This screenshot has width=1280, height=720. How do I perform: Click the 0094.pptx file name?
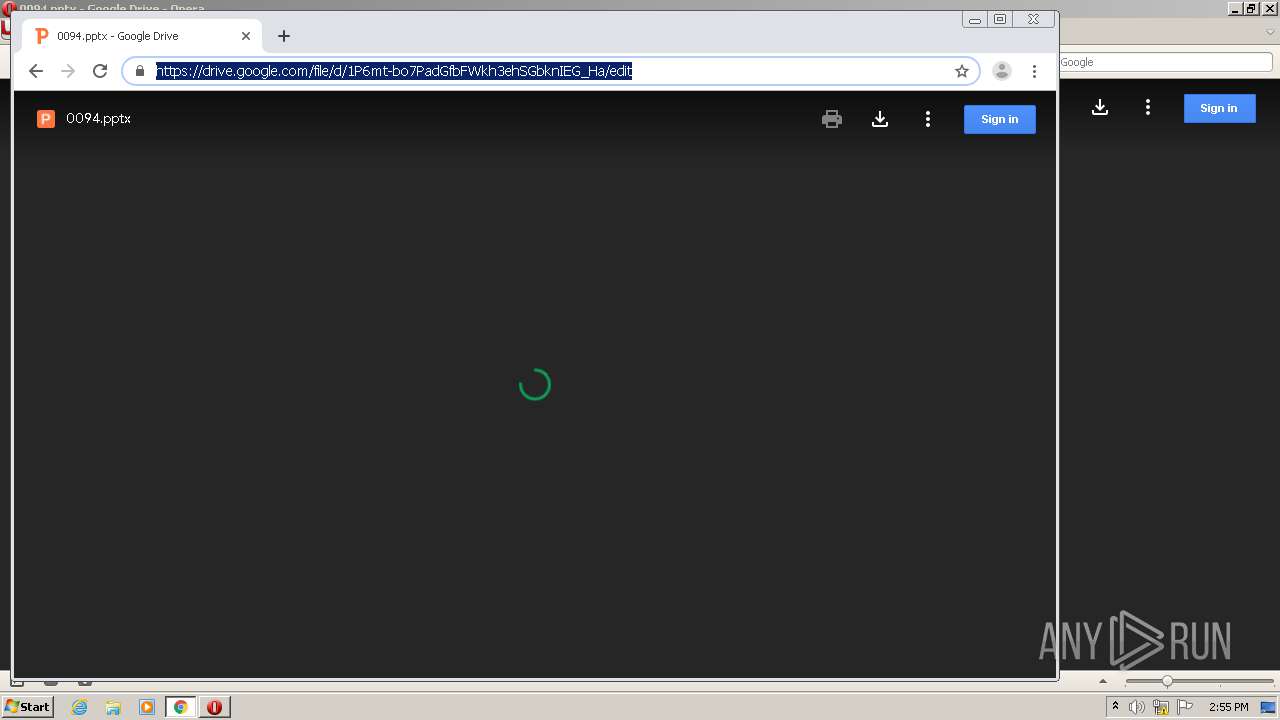click(x=98, y=118)
